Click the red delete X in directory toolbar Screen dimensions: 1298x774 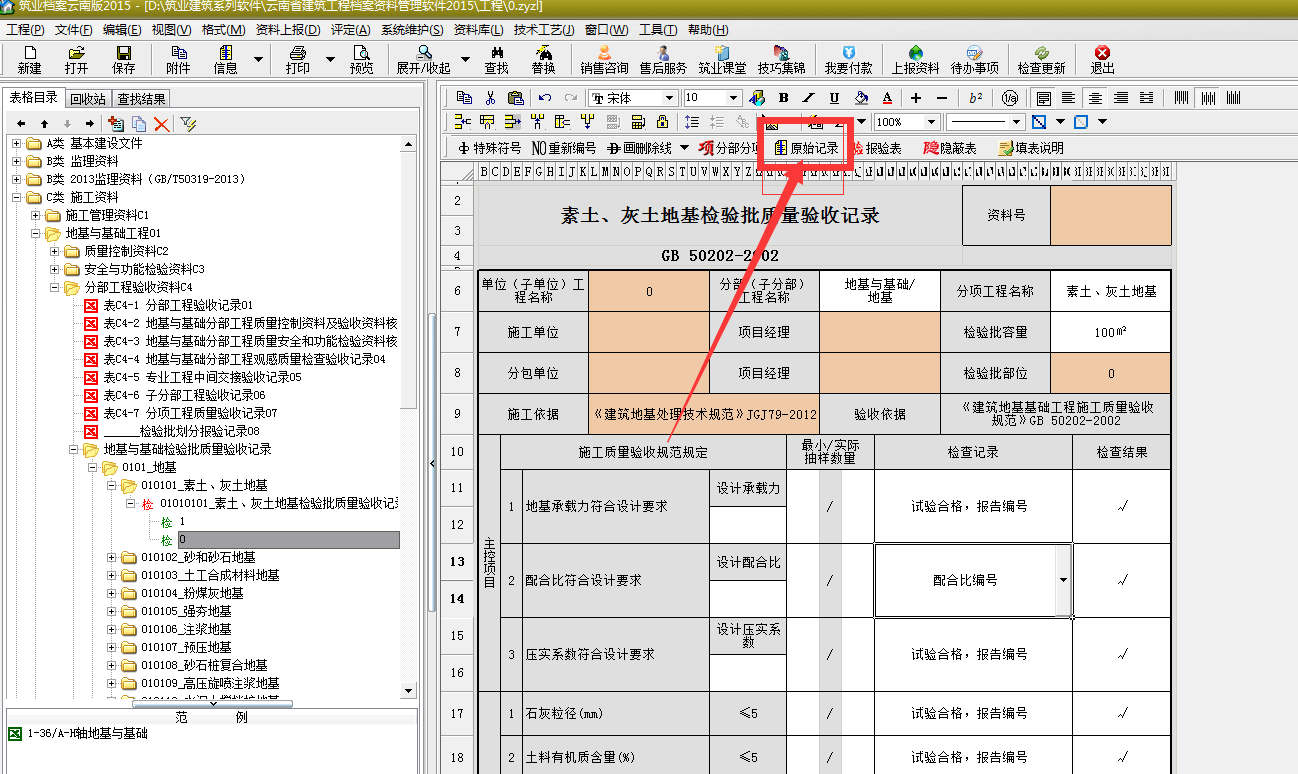coord(160,124)
